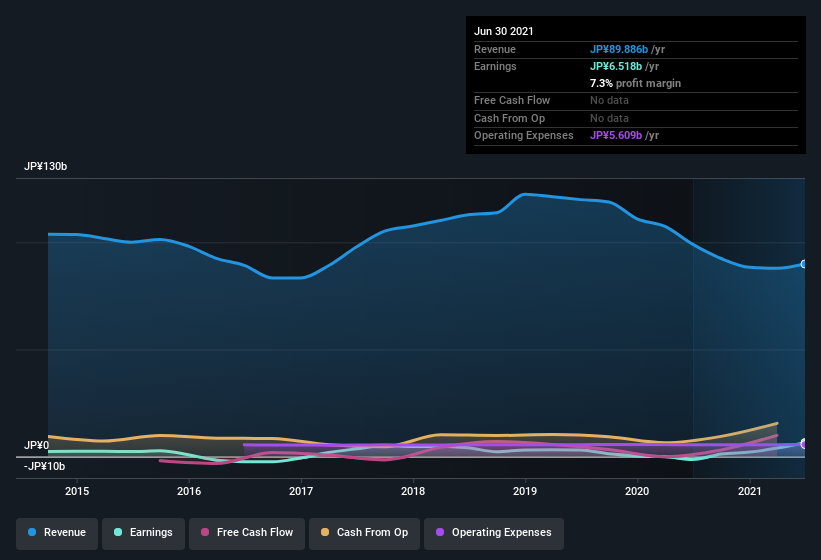821x560 pixels.
Task: Select the Revenue endpoint marker on chart
Action: coord(804,264)
